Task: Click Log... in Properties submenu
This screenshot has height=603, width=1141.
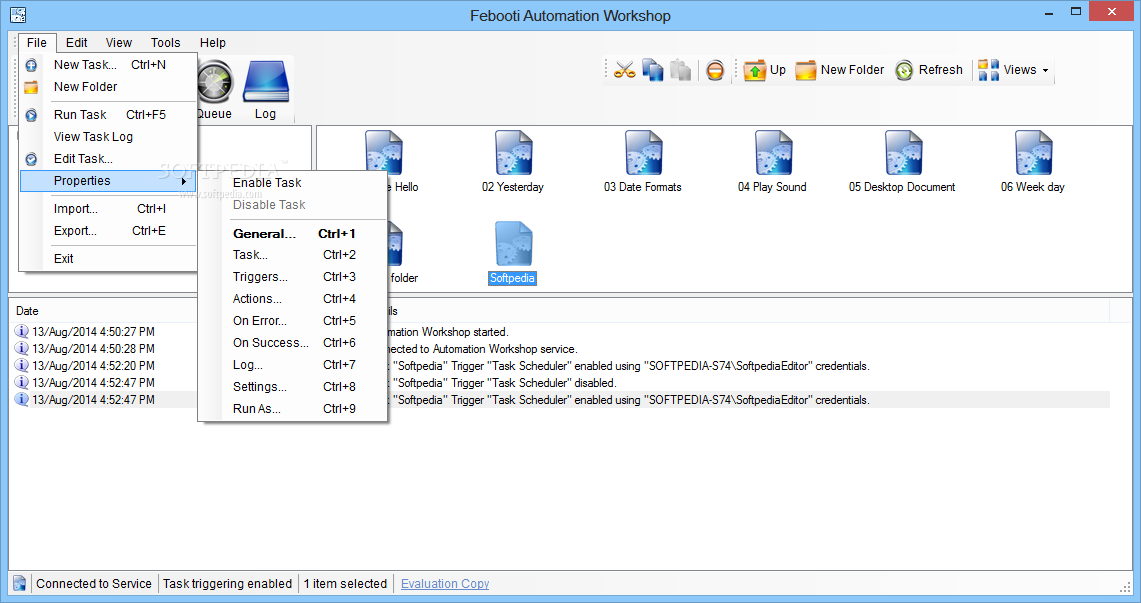Action: coord(293,364)
